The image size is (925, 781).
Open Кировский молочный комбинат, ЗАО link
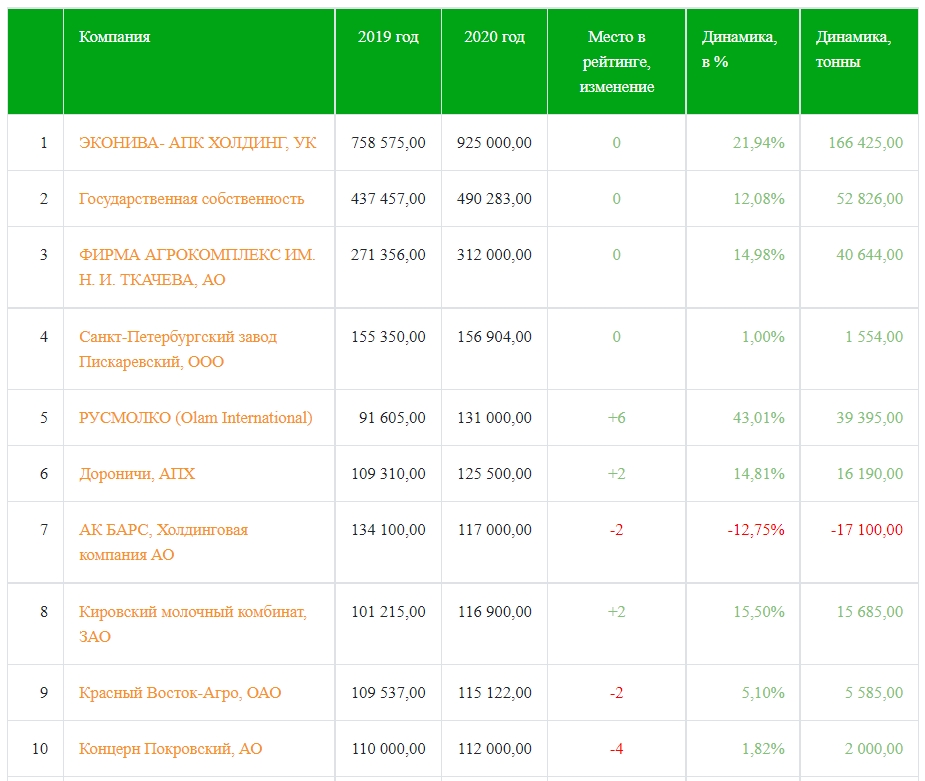coord(193,624)
